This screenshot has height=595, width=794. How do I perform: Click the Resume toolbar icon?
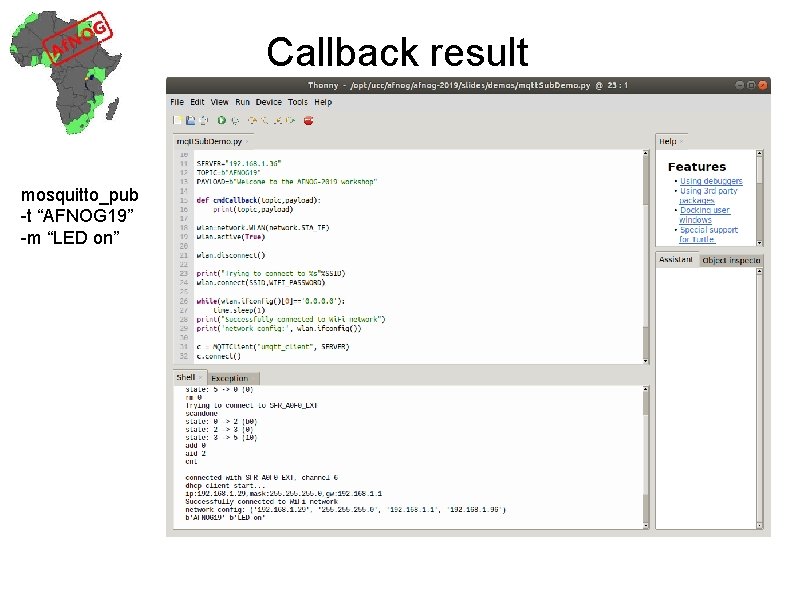click(290, 121)
